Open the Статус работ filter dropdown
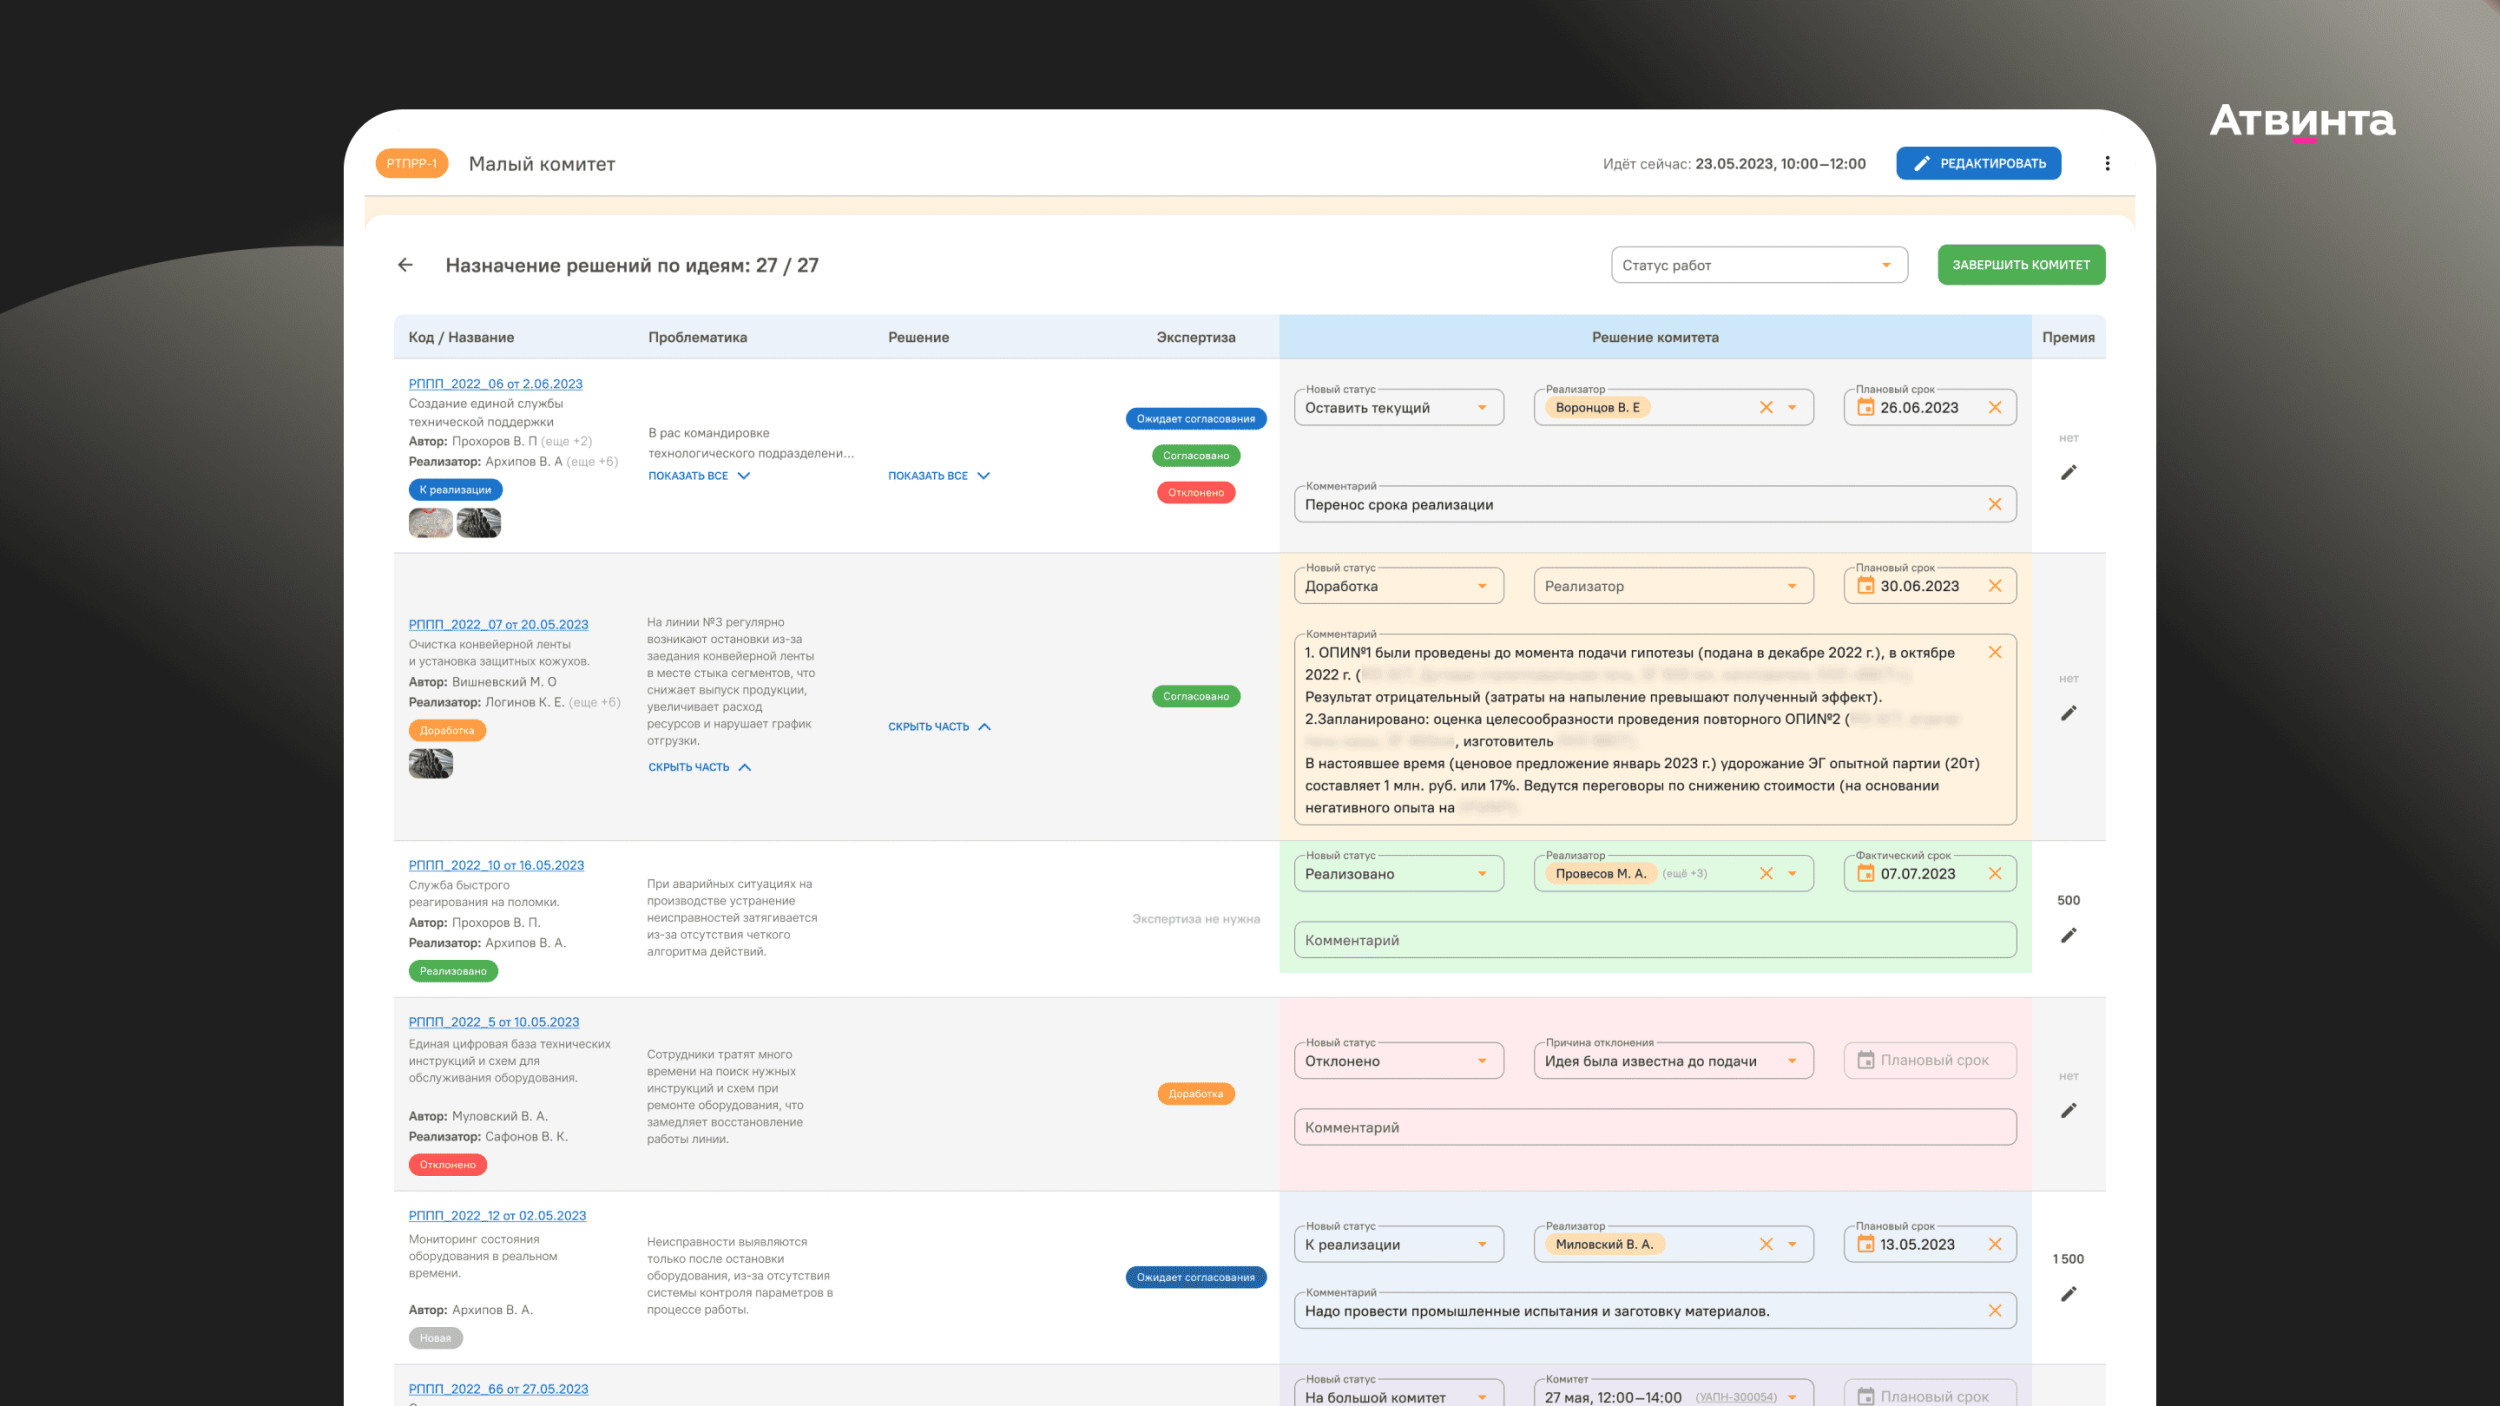2500x1406 pixels. coord(1758,265)
